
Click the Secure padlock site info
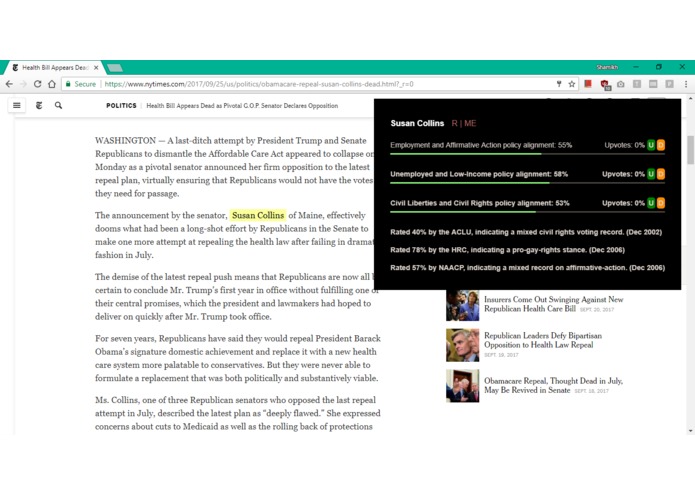(81, 84)
